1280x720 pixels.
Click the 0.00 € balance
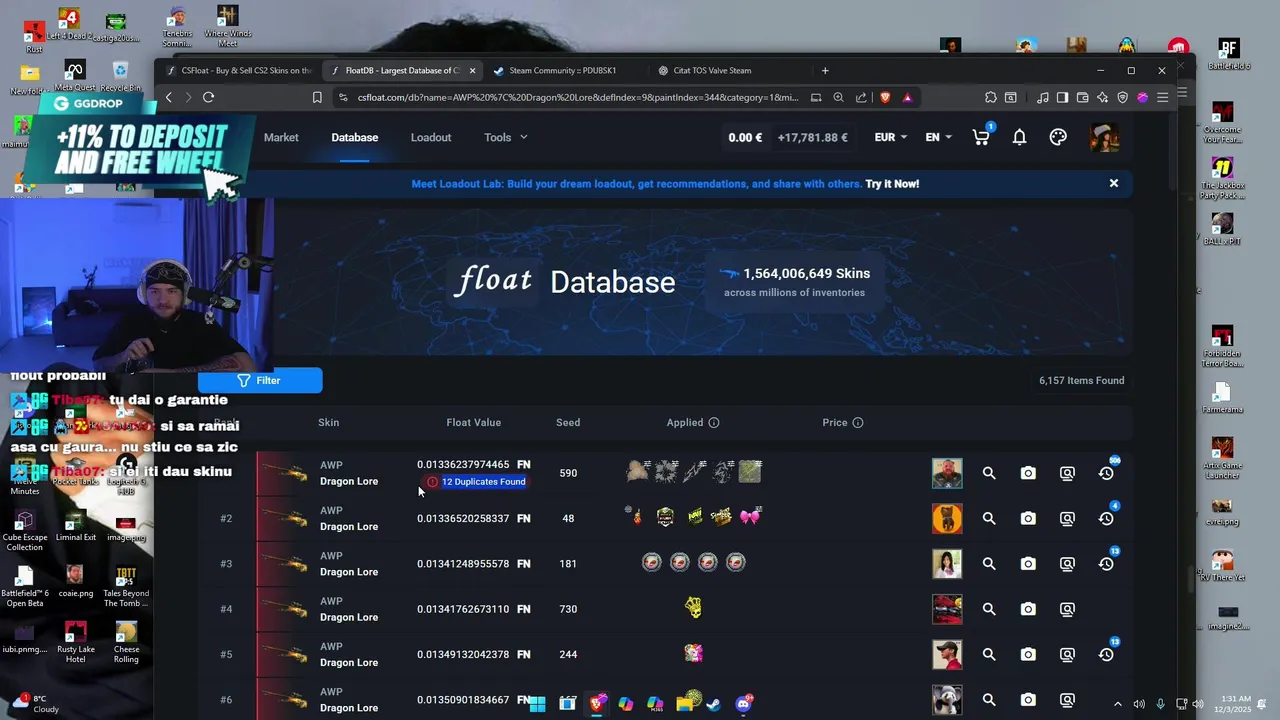745,137
